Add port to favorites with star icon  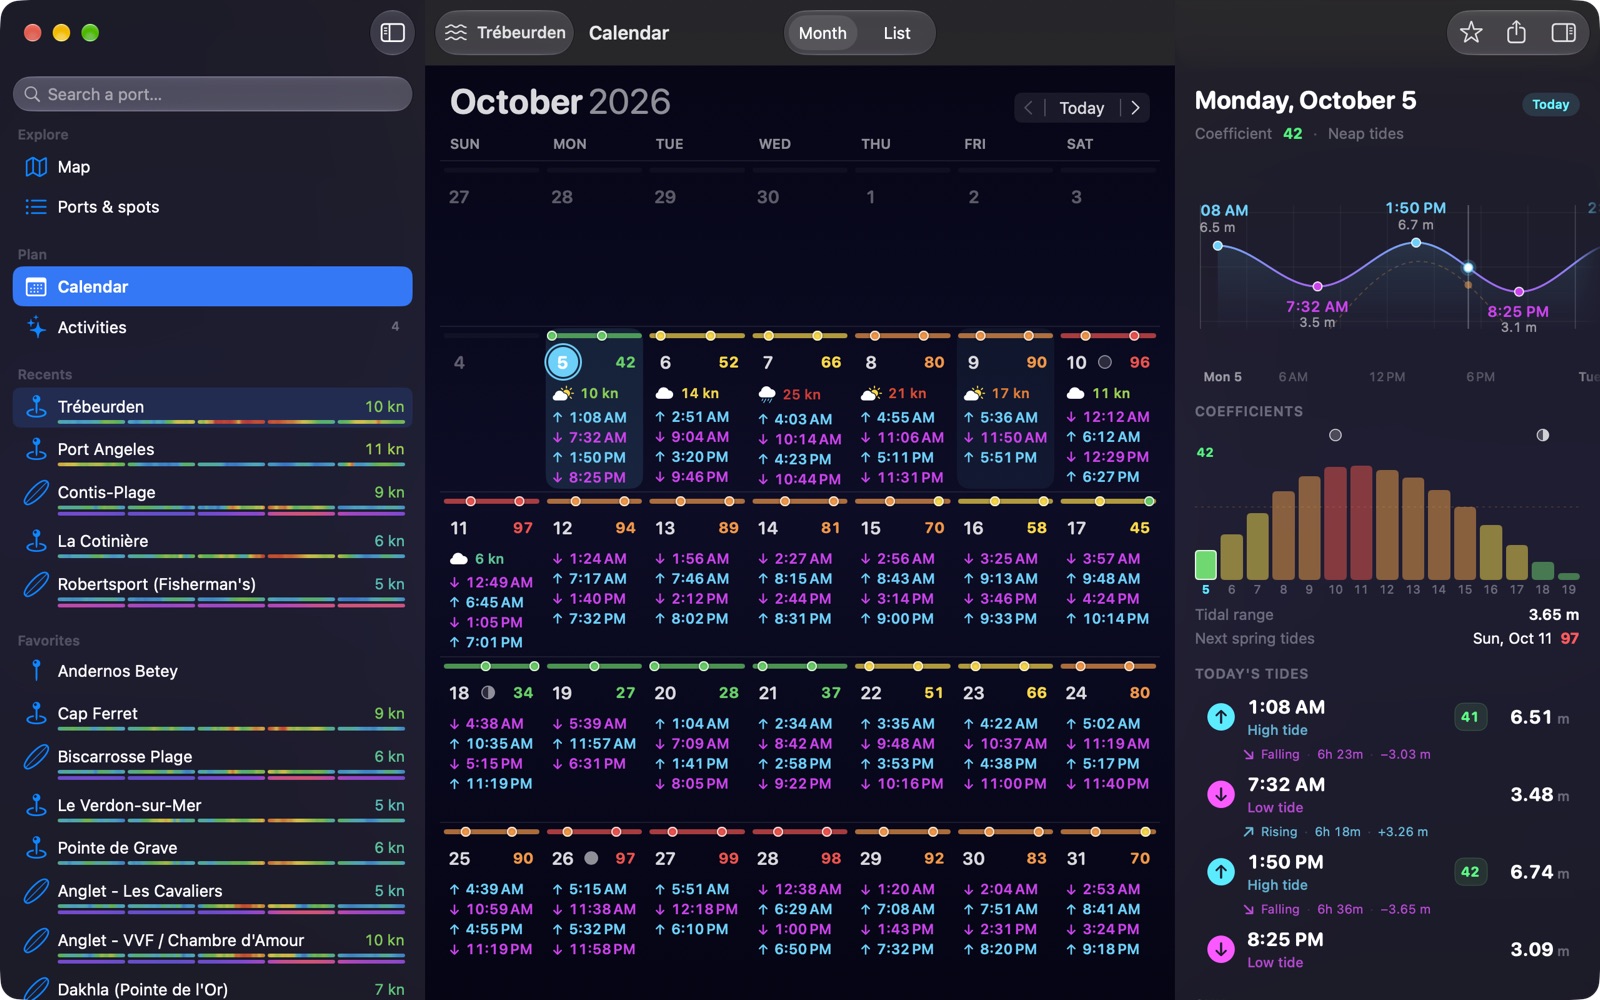(1471, 33)
